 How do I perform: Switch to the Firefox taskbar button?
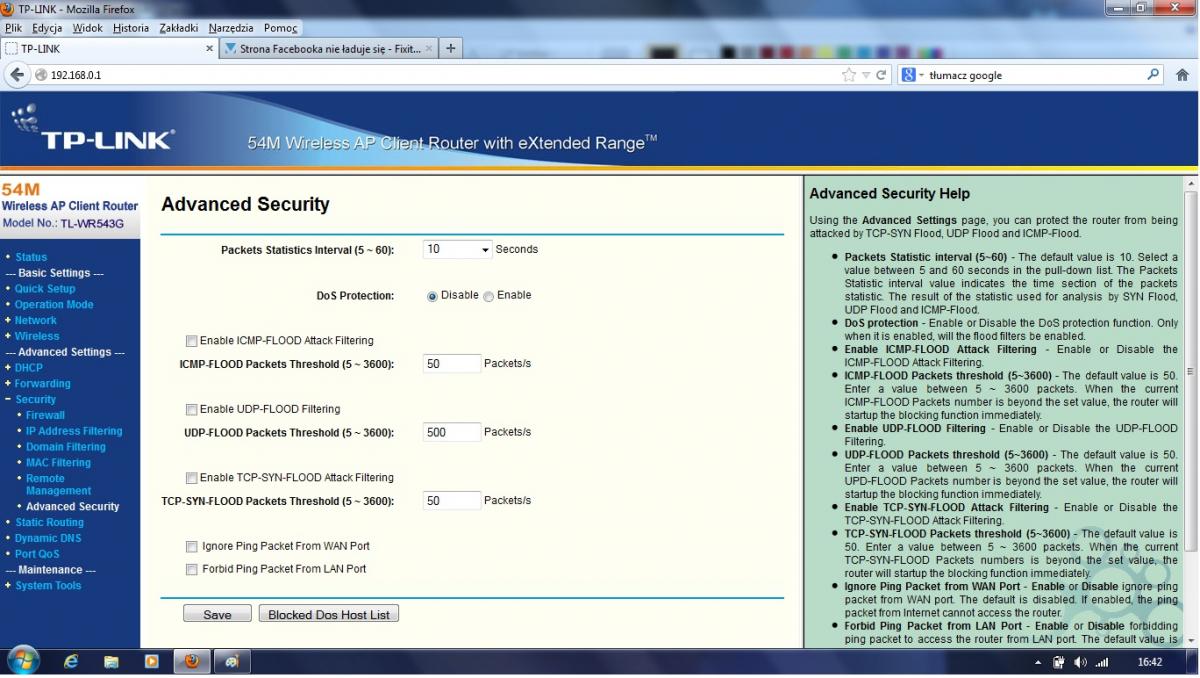192,661
